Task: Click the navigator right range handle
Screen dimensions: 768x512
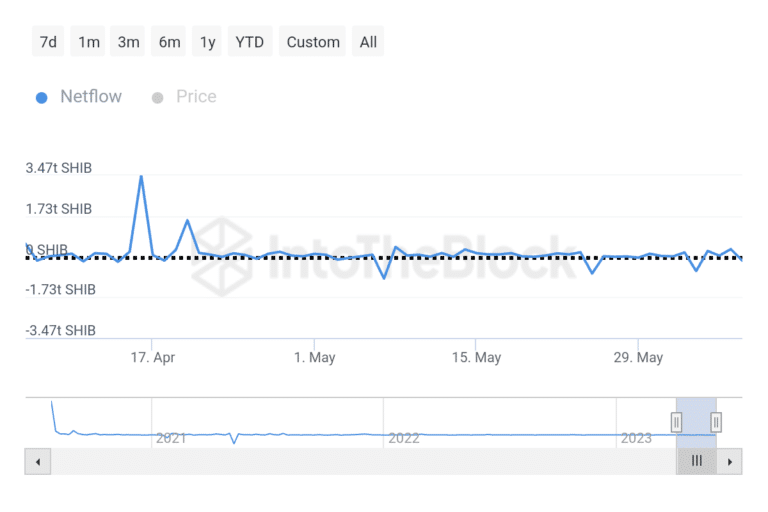Action: pyautogui.click(x=716, y=422)
